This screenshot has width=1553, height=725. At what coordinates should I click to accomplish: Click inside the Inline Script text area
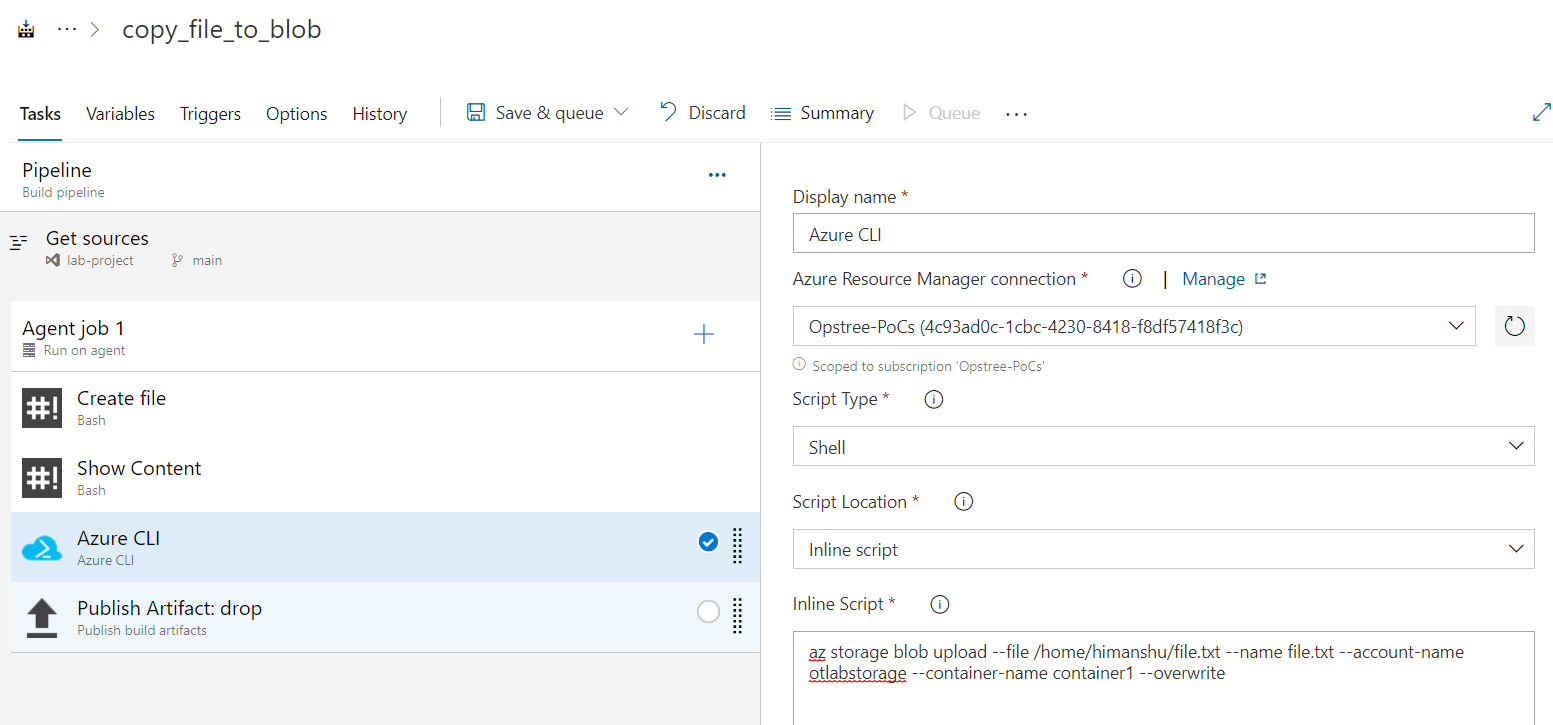click(1163, 678)
